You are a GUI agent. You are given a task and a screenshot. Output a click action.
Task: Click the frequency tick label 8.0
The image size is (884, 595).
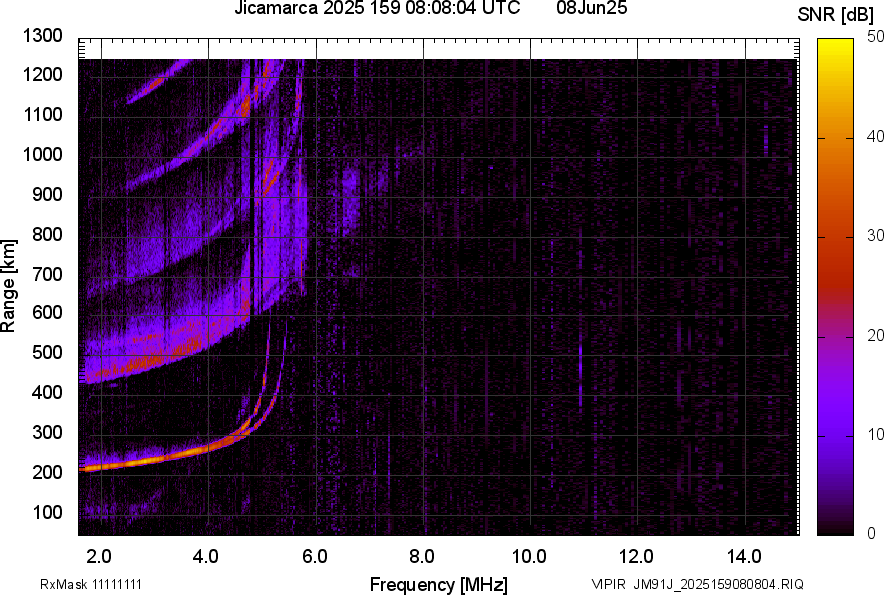[x=422, y=557]
